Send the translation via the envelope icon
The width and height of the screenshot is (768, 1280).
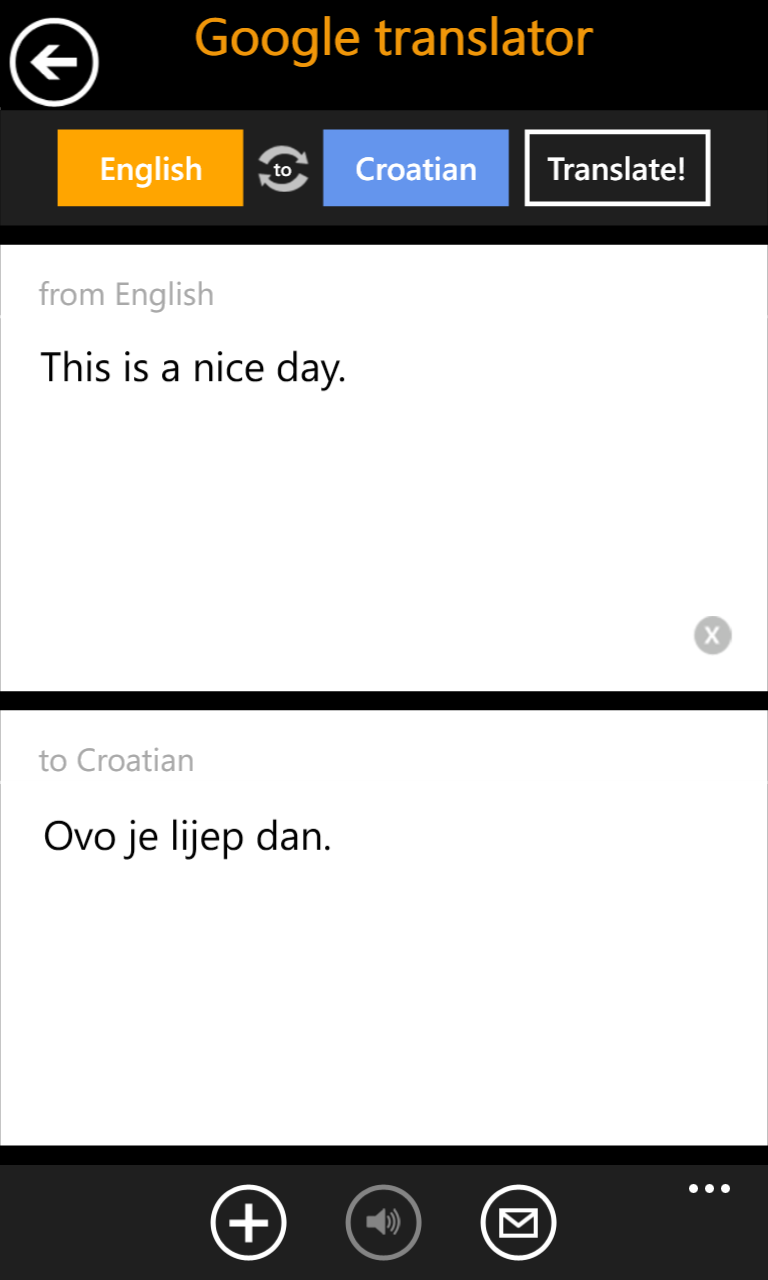[x=518, y=1222]
